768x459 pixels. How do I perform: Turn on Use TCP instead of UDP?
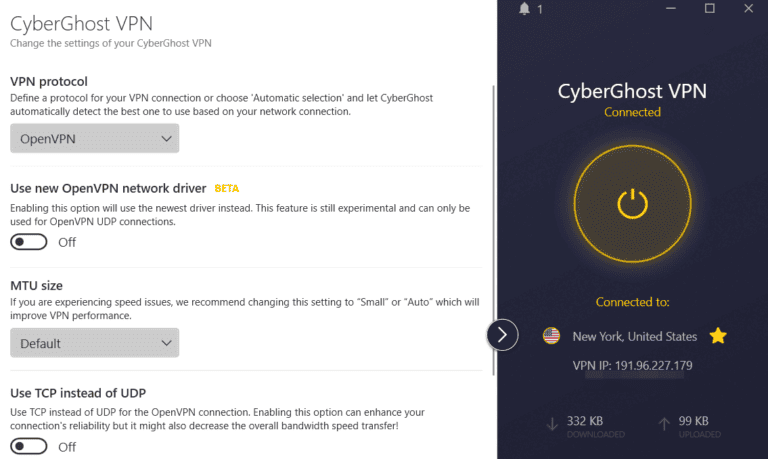click(29, 446)
